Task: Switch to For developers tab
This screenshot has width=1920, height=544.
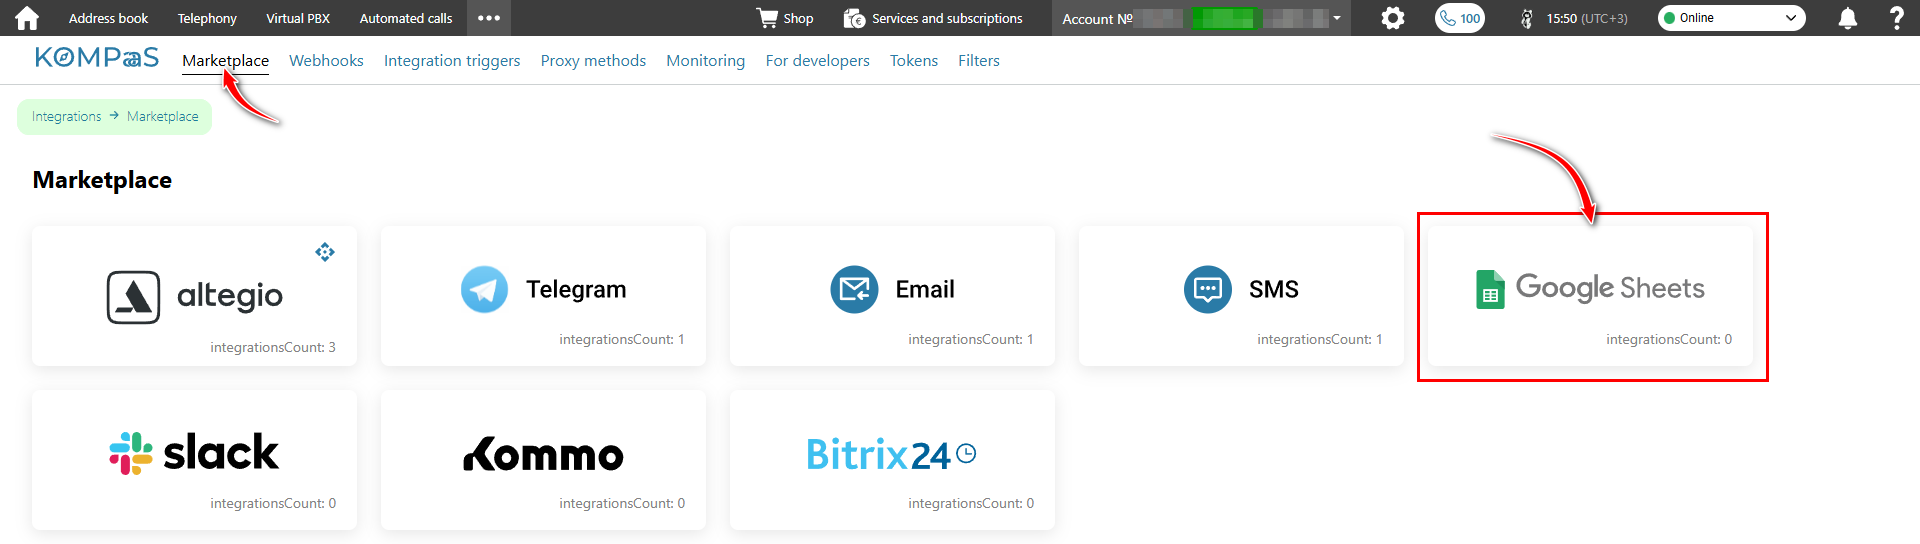Action: [x=818, y=61]
